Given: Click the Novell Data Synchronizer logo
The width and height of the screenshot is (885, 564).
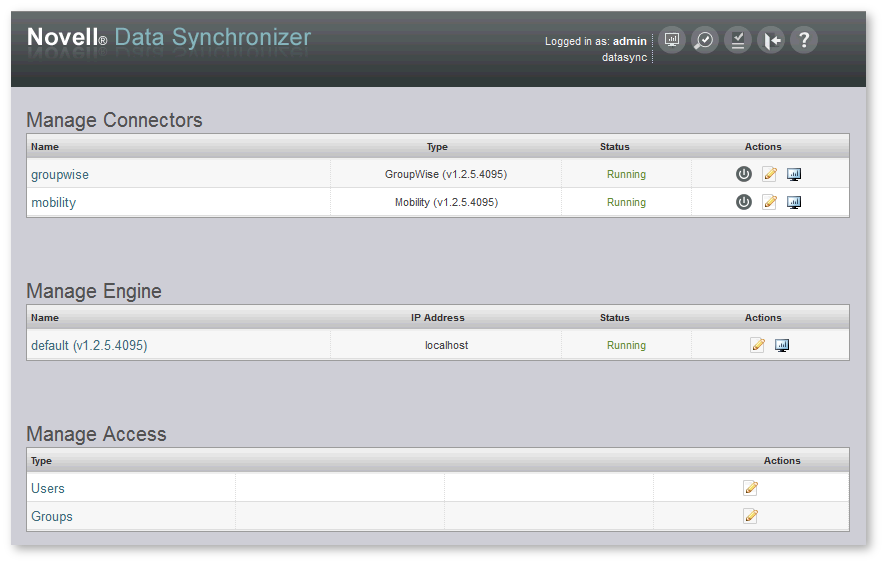Looking at the screenshot, I should coord(169,37).
